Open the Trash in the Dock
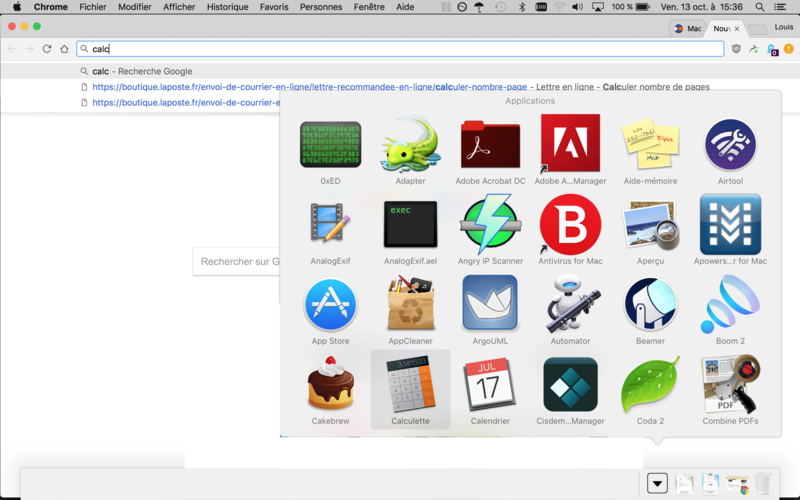Image resolution: width=800 pixels, height=500 pixels. [x=763, y=483]
